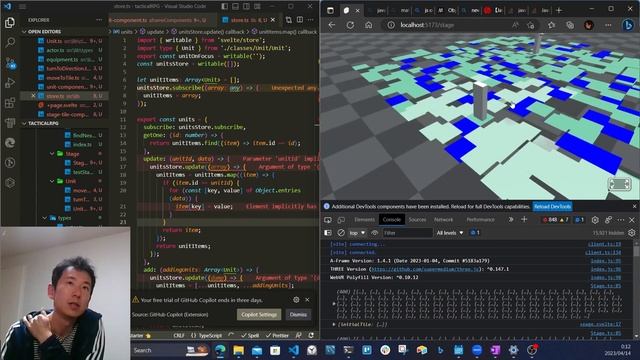Click the split editor icon in VS Code
The width and height of the screenshot is (640, 360).
(300, 20)
